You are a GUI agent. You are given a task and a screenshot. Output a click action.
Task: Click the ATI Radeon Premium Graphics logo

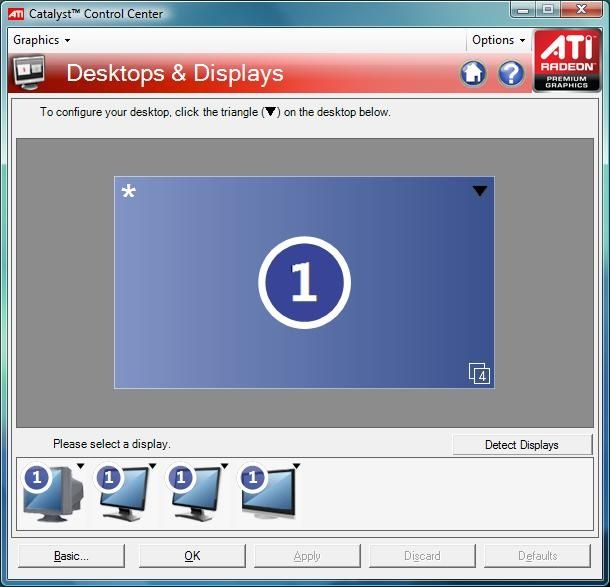(x=567, y=60)
